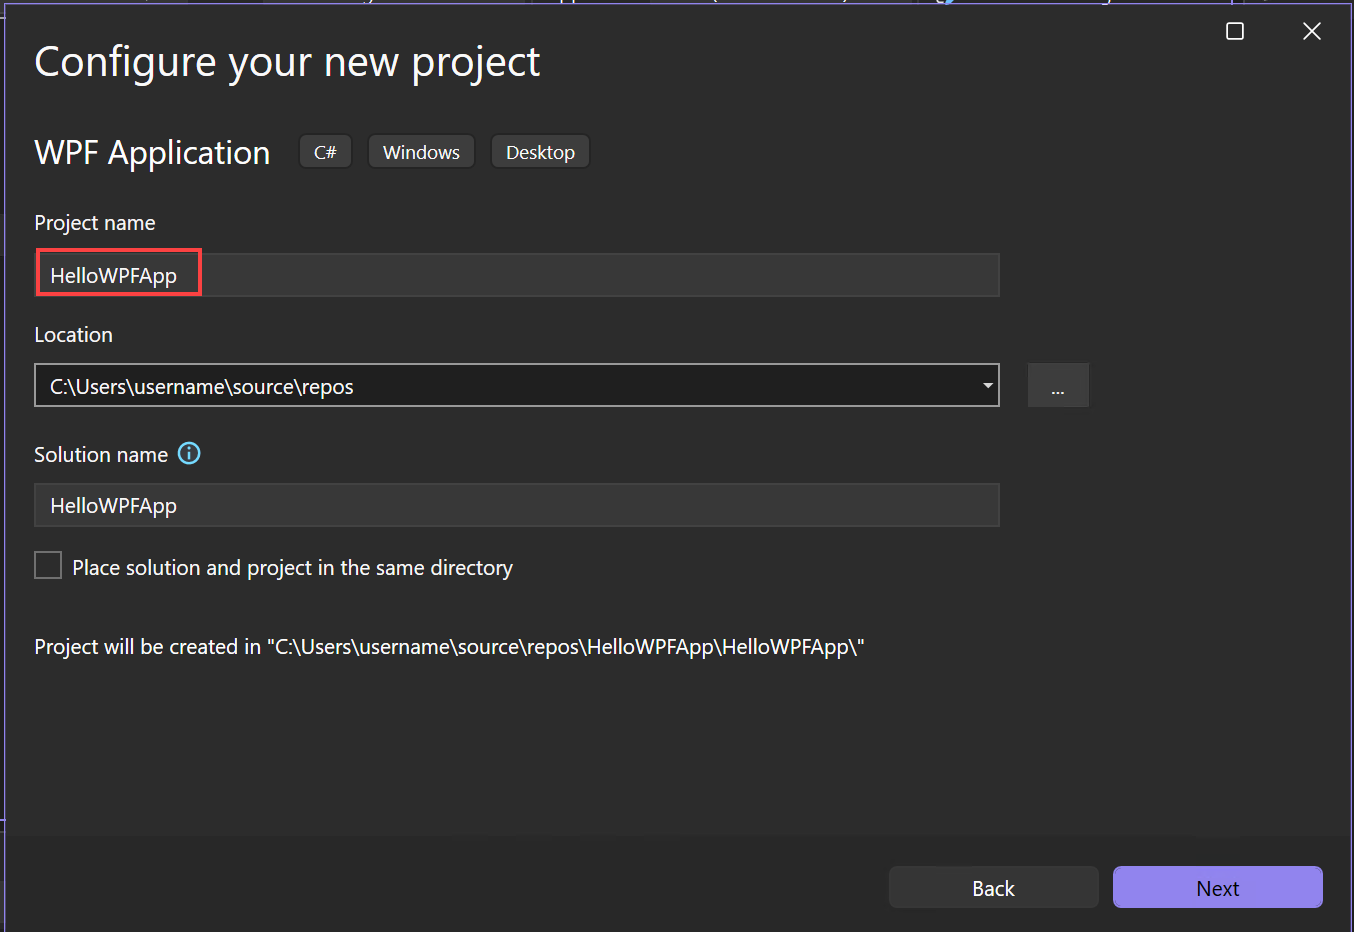Click the Solution name label

tap(101, 454)
